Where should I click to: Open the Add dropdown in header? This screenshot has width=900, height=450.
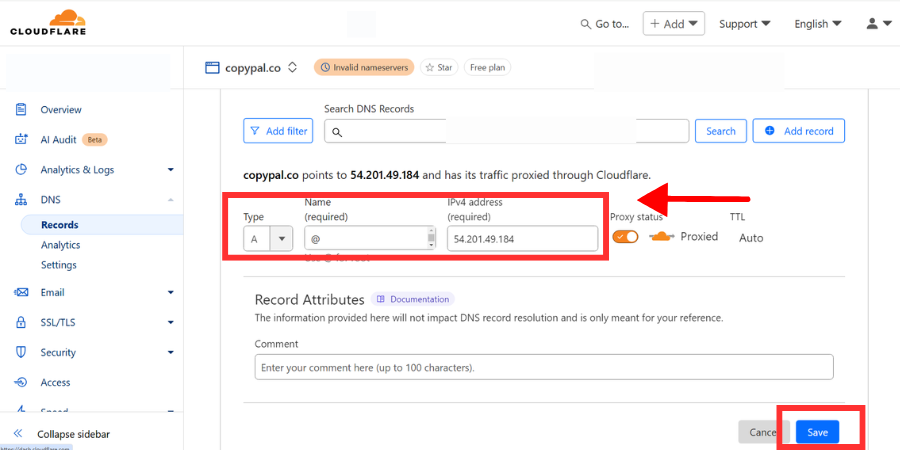point(673,24)
